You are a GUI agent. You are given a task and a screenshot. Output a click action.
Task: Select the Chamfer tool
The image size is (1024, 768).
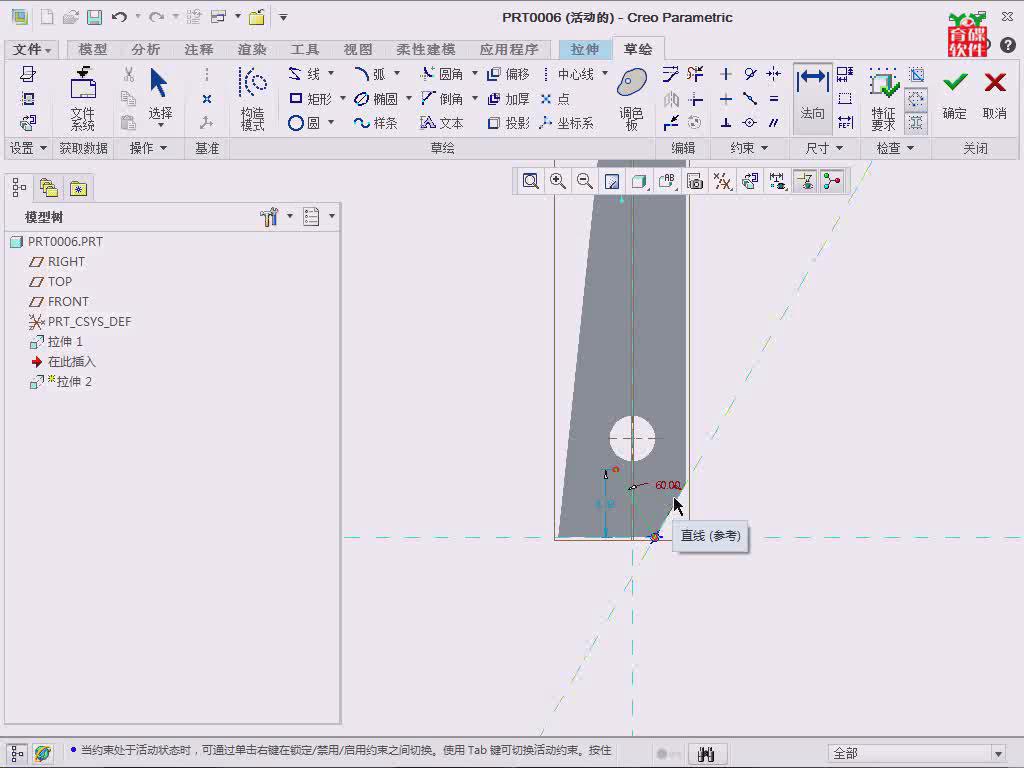click(441, 99)
